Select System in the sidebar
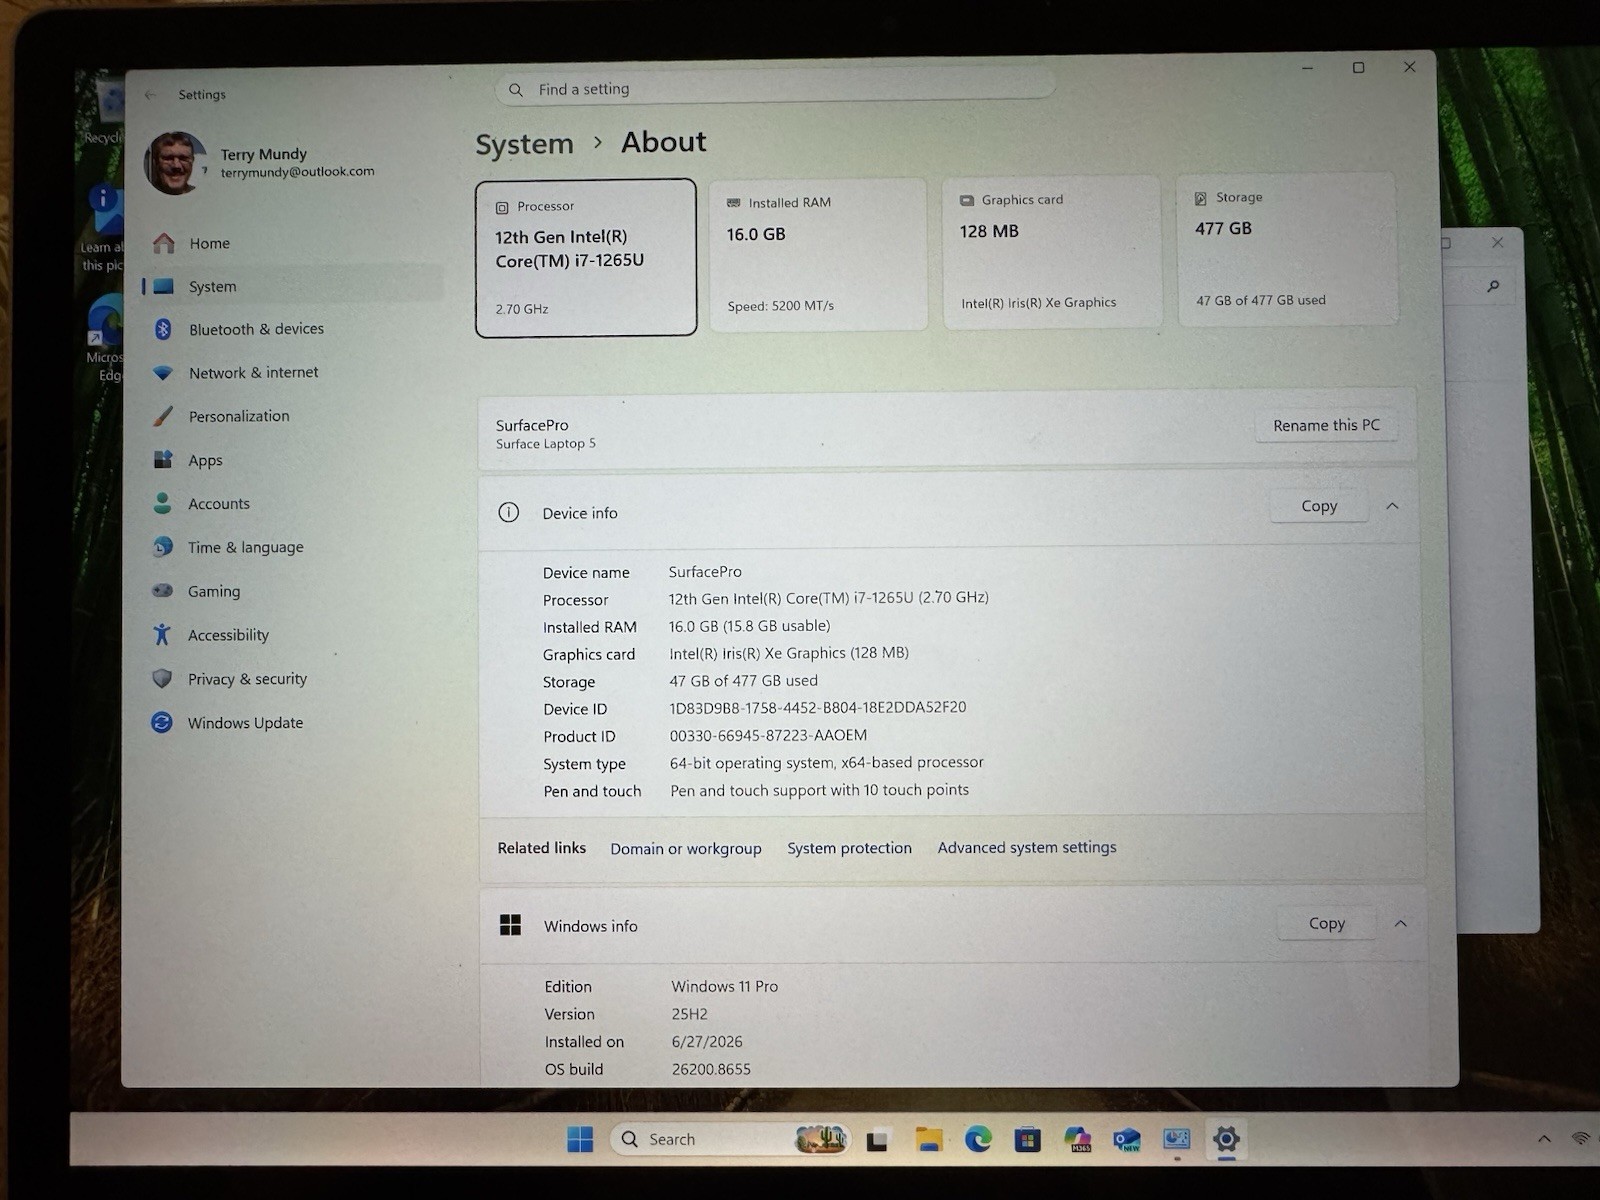Viewport: 1600px width, 1200px height. pyautogui.click(x=292, y=286)
